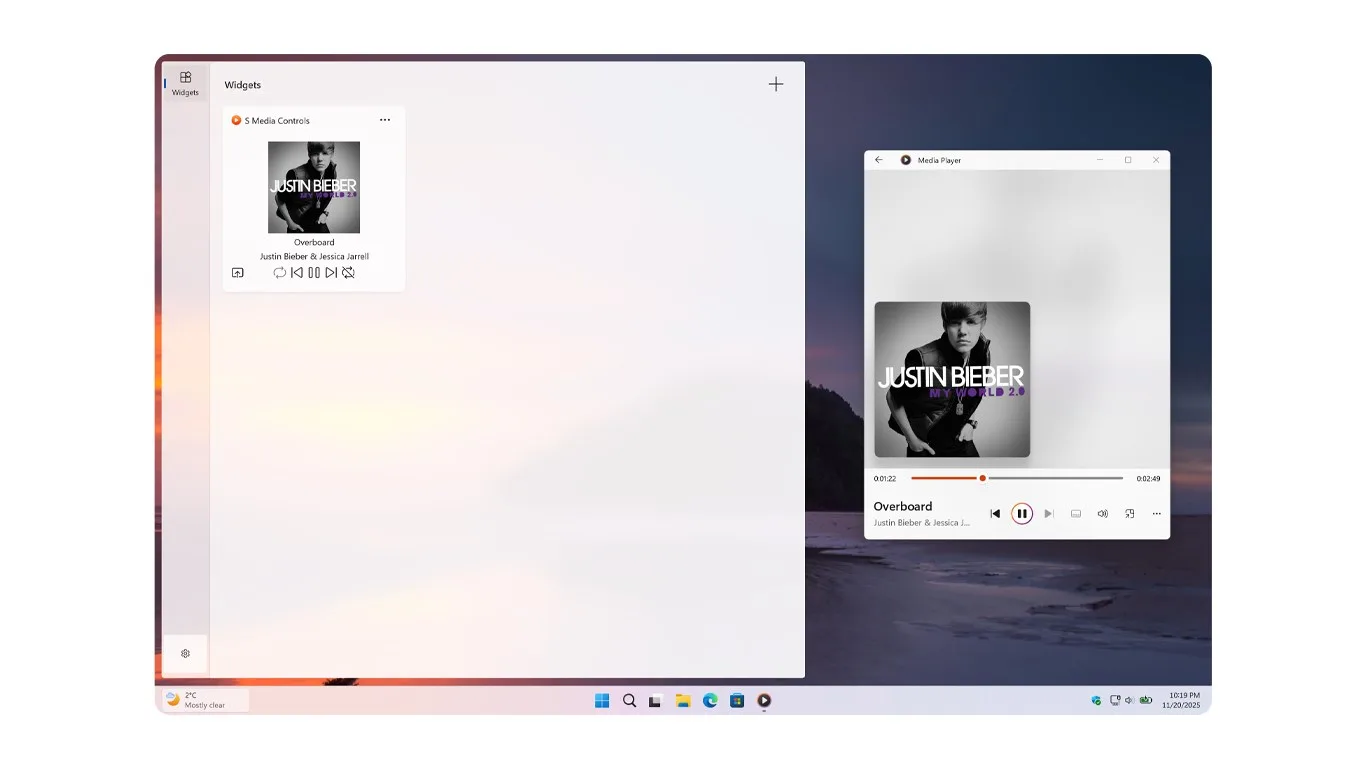Click Media Player icon on the taskbar

[764, 701]
